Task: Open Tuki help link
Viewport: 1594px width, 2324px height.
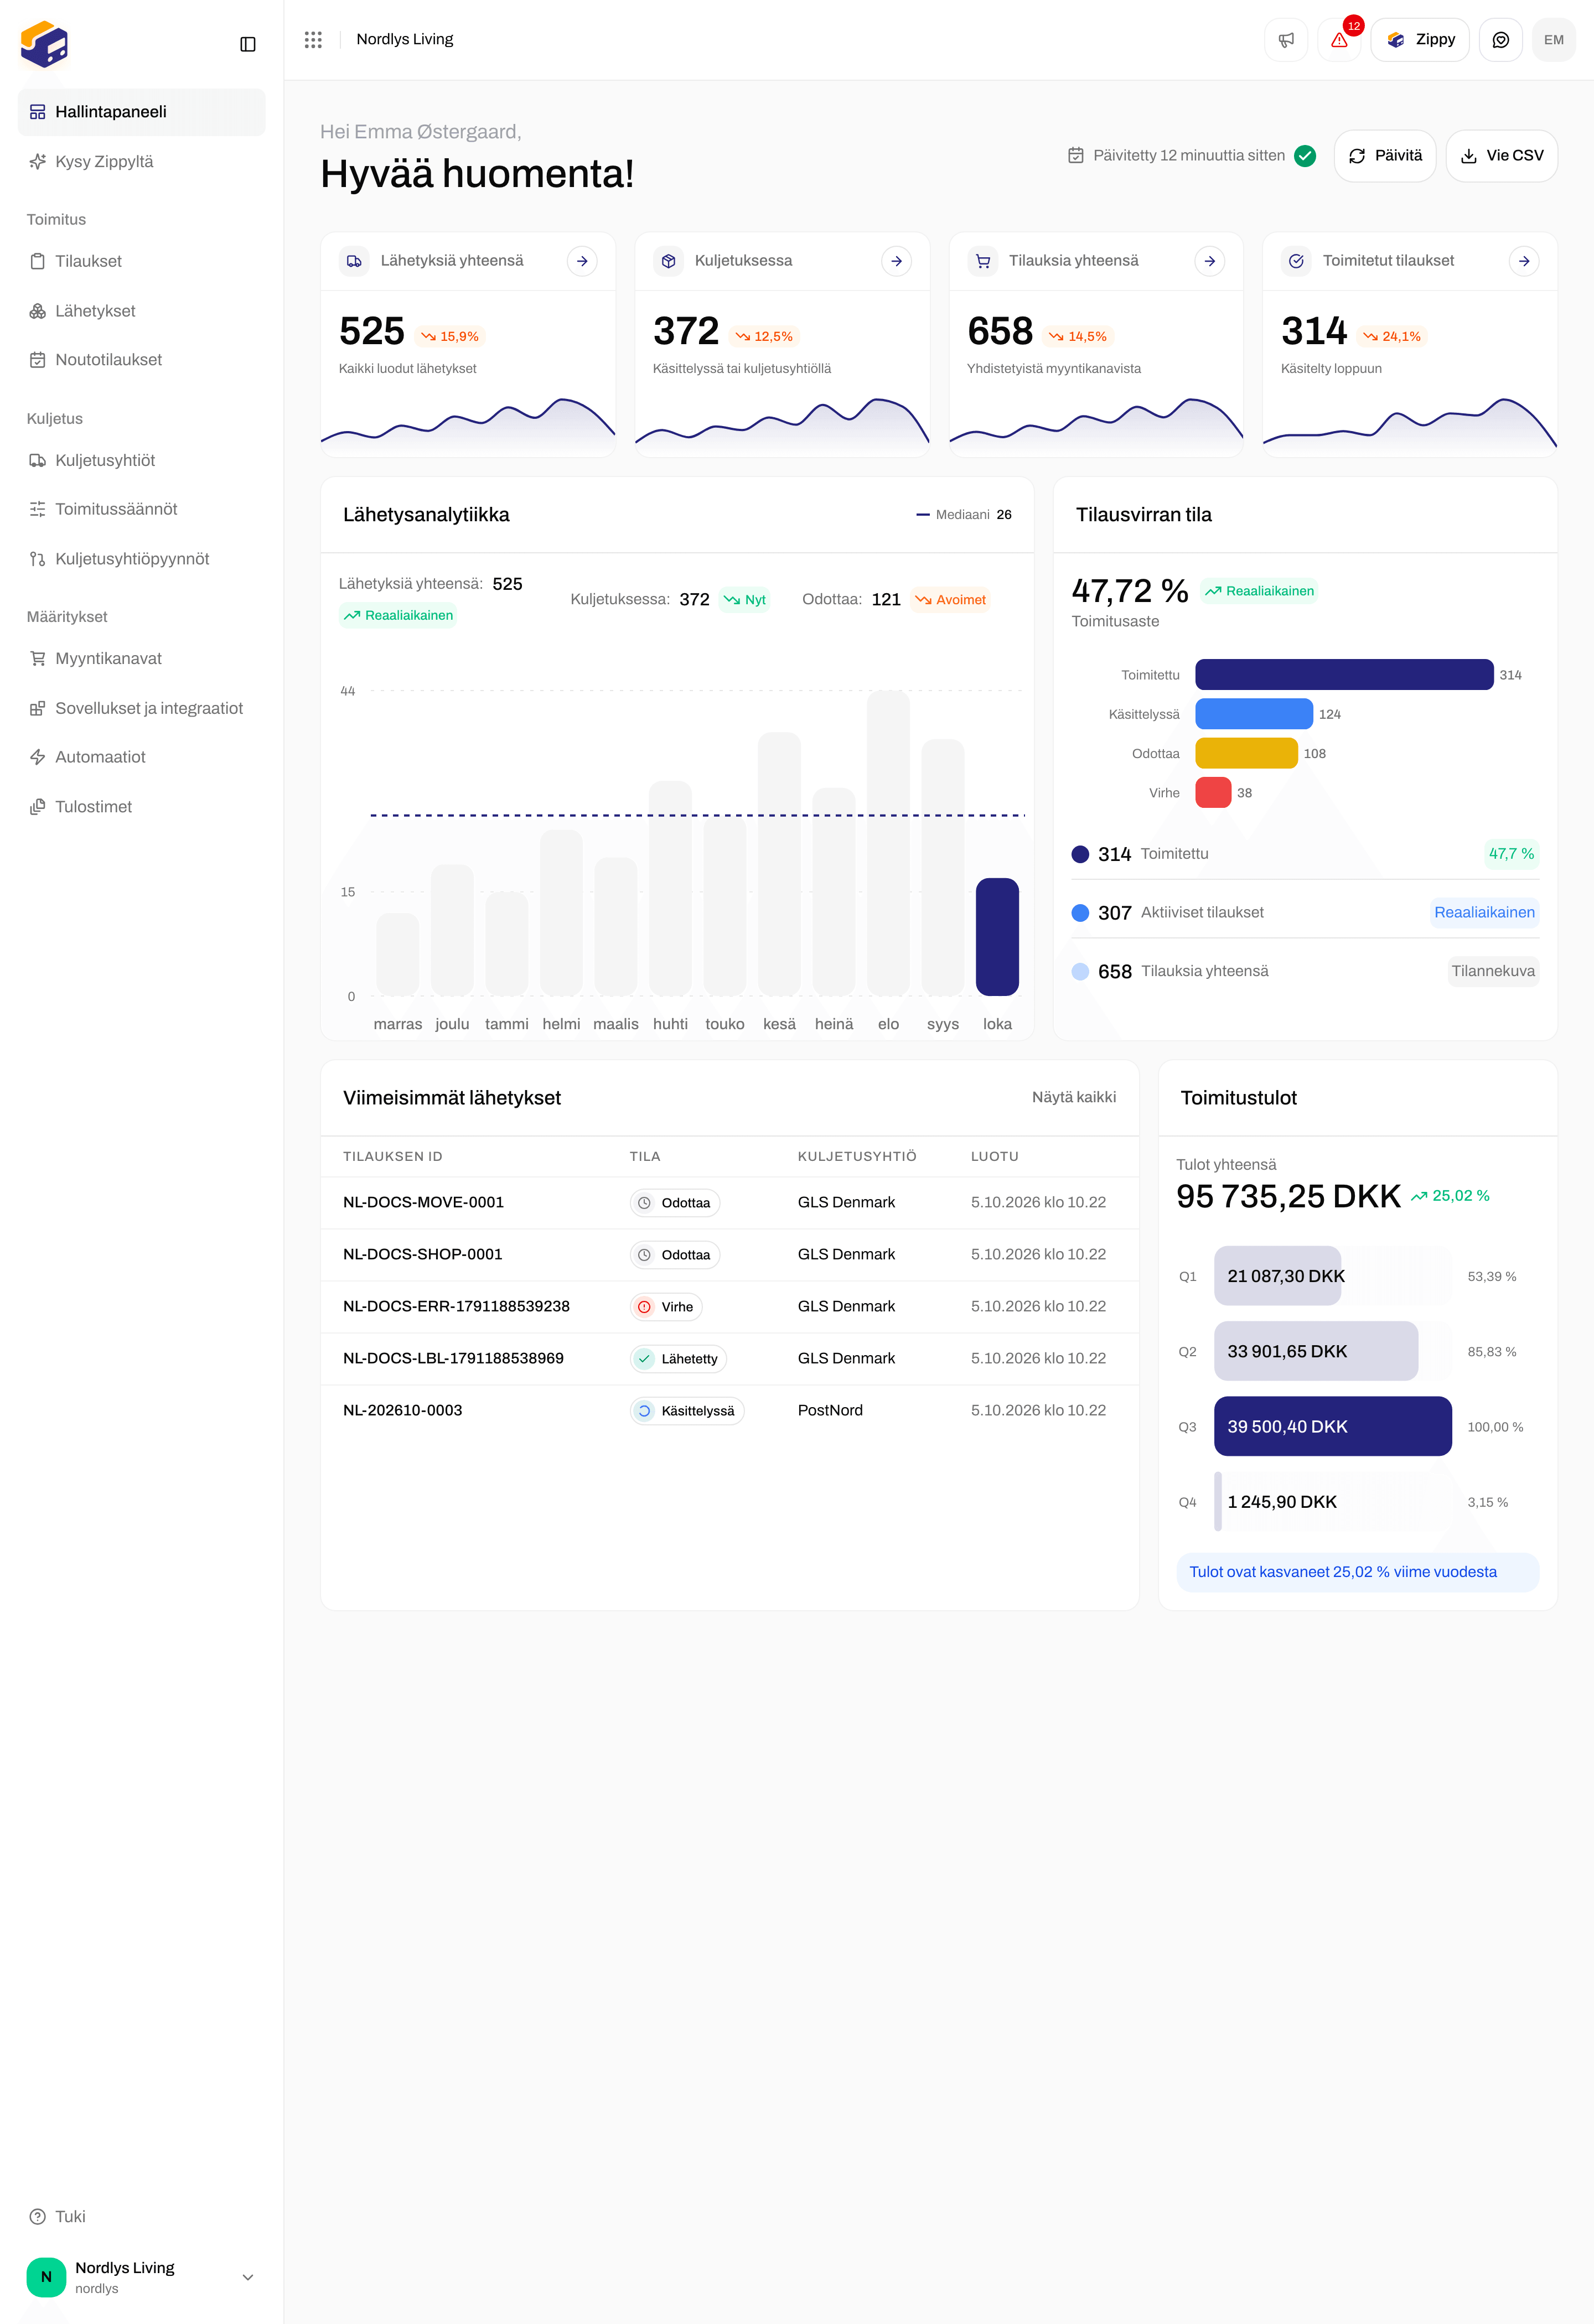Action: [141, 2216]
